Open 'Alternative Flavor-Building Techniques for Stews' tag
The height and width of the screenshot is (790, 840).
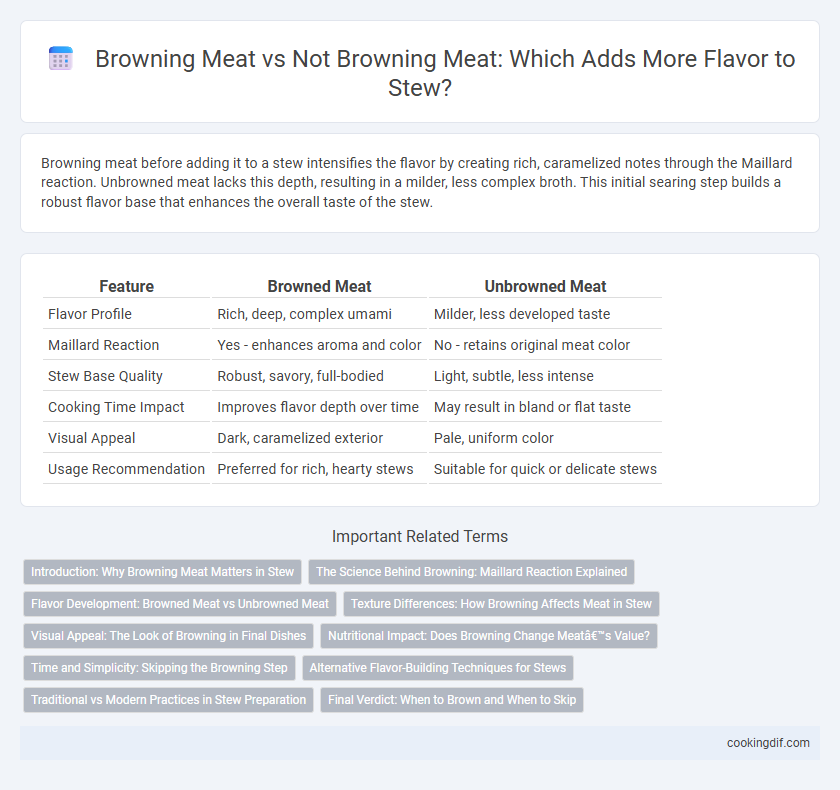[438, 668]
